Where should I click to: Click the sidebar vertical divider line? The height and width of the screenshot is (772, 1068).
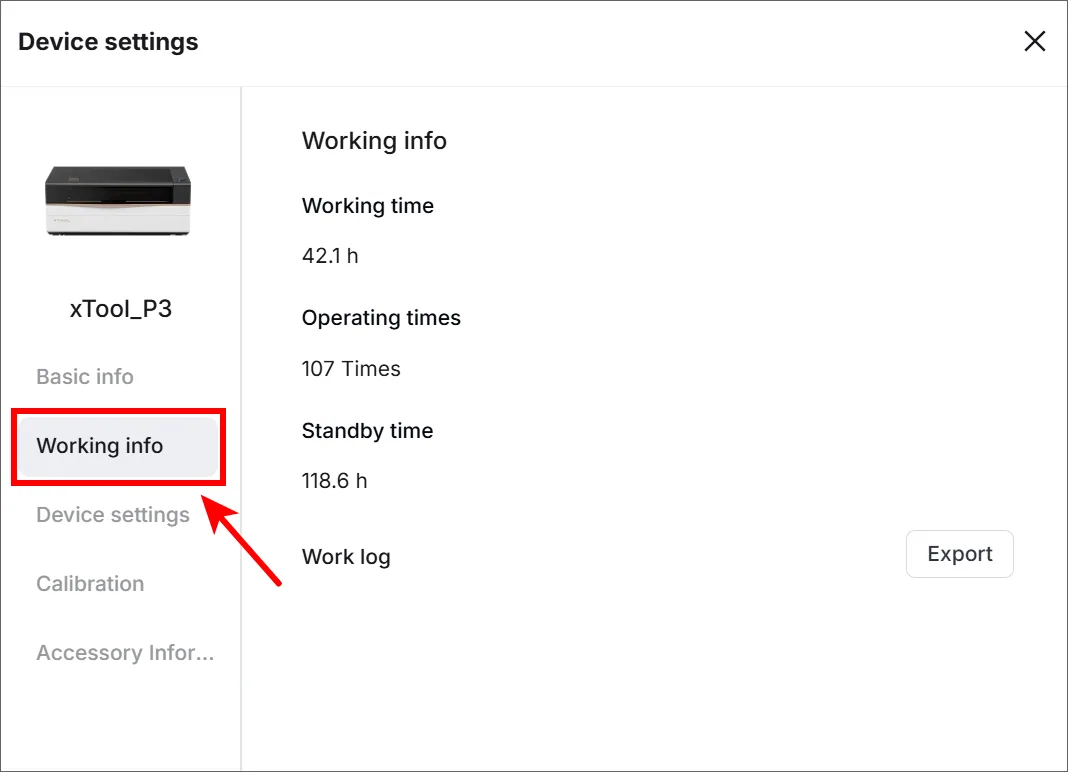241,429
